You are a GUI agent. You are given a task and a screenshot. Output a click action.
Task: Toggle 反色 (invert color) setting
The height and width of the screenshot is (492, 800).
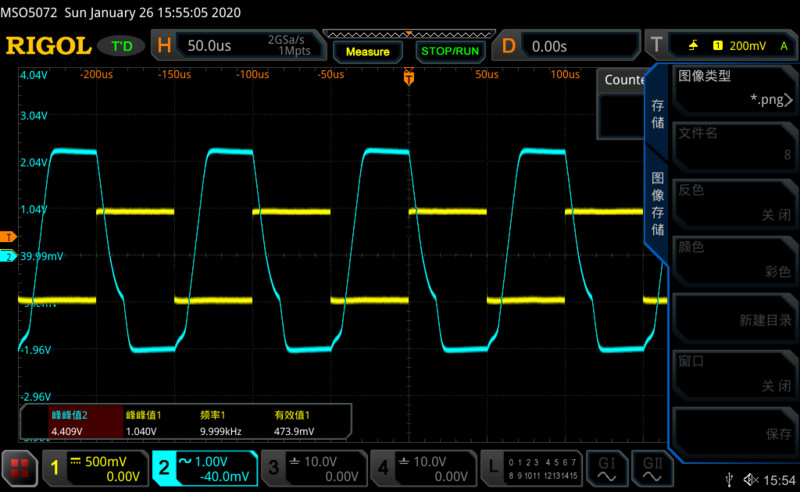[x=733, y=203]
